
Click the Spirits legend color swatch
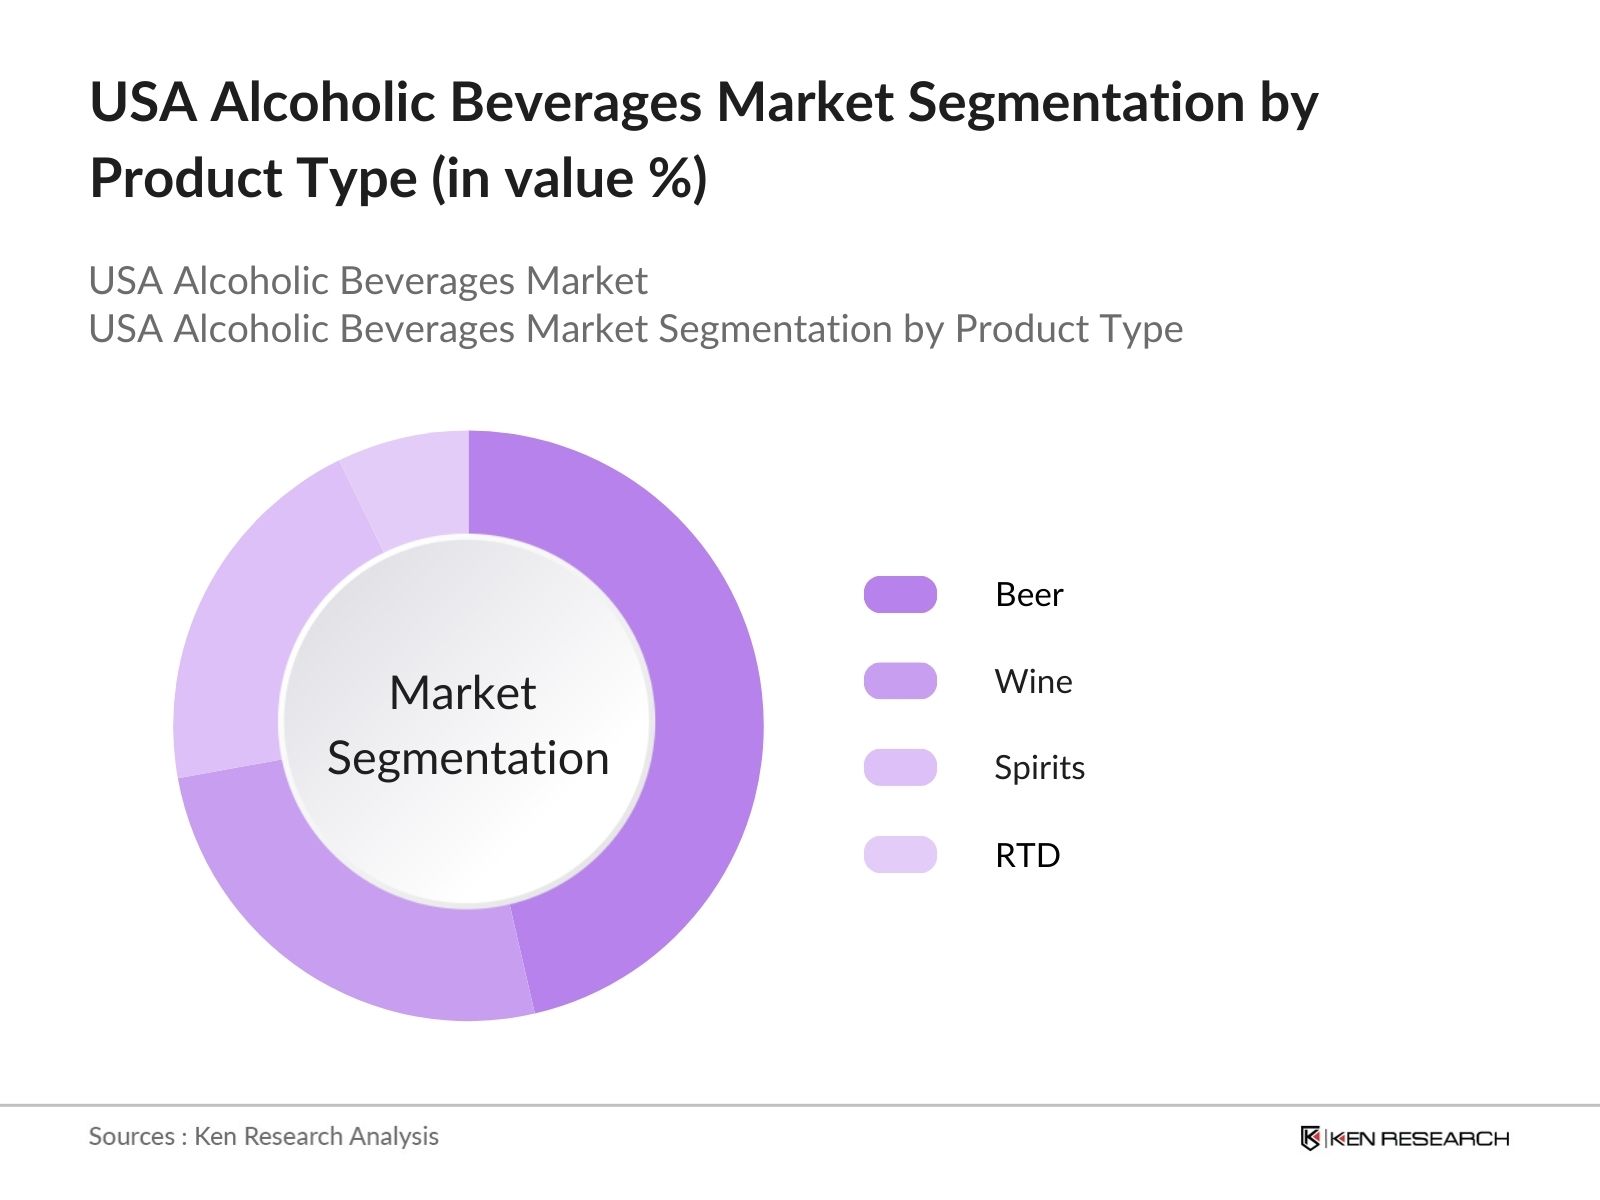coord(900,767)
